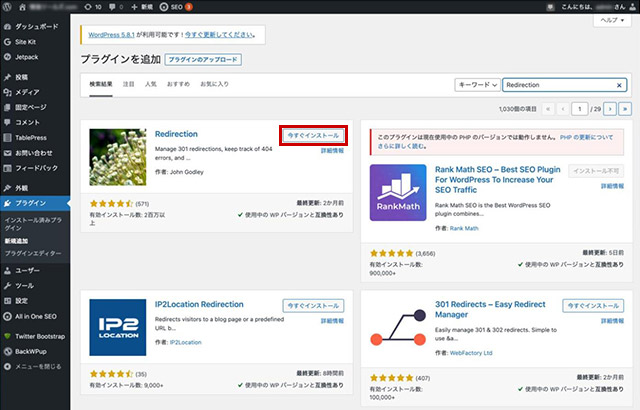
Task: Open IP2Location author link
Action: pos(186,342)
